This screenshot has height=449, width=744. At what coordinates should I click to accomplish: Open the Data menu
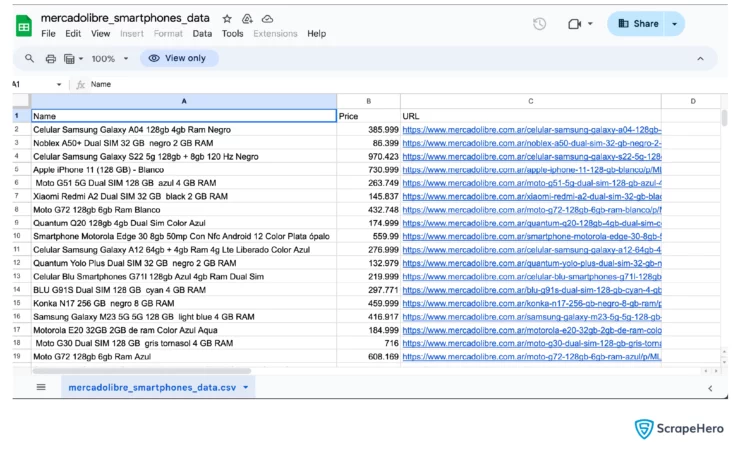tap(202, 34)
